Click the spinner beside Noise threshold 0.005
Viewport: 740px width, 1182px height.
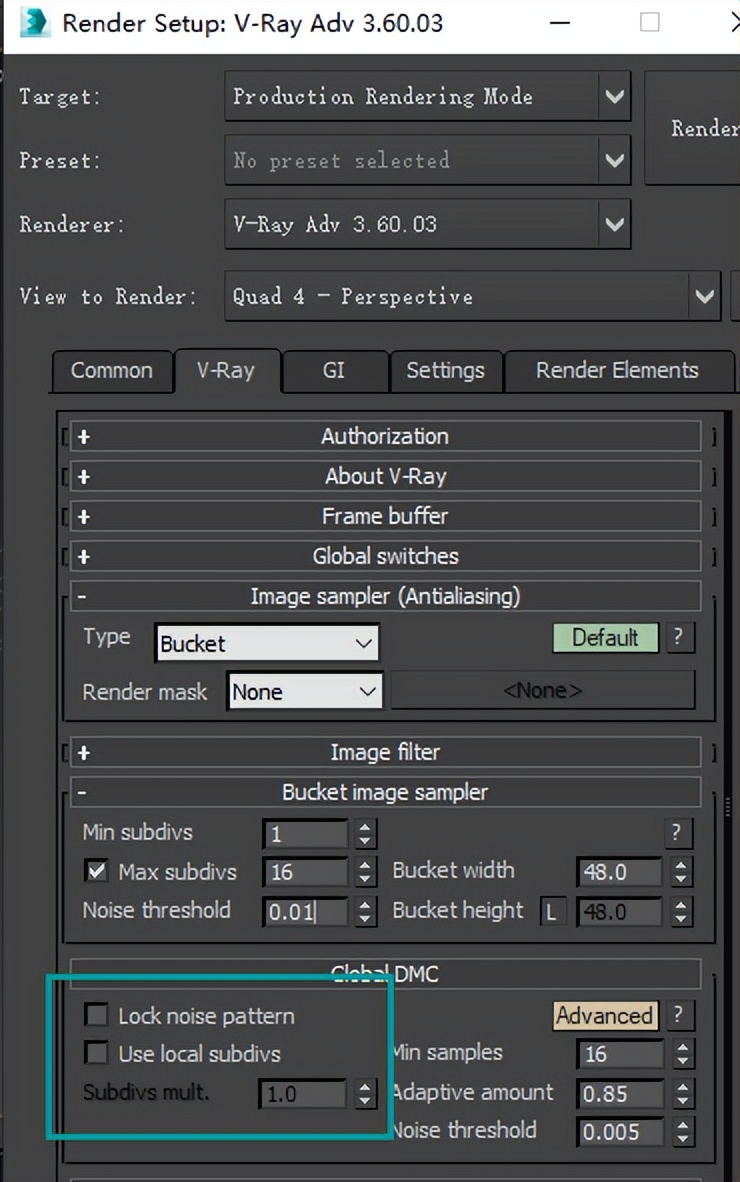pos(682,1131)
